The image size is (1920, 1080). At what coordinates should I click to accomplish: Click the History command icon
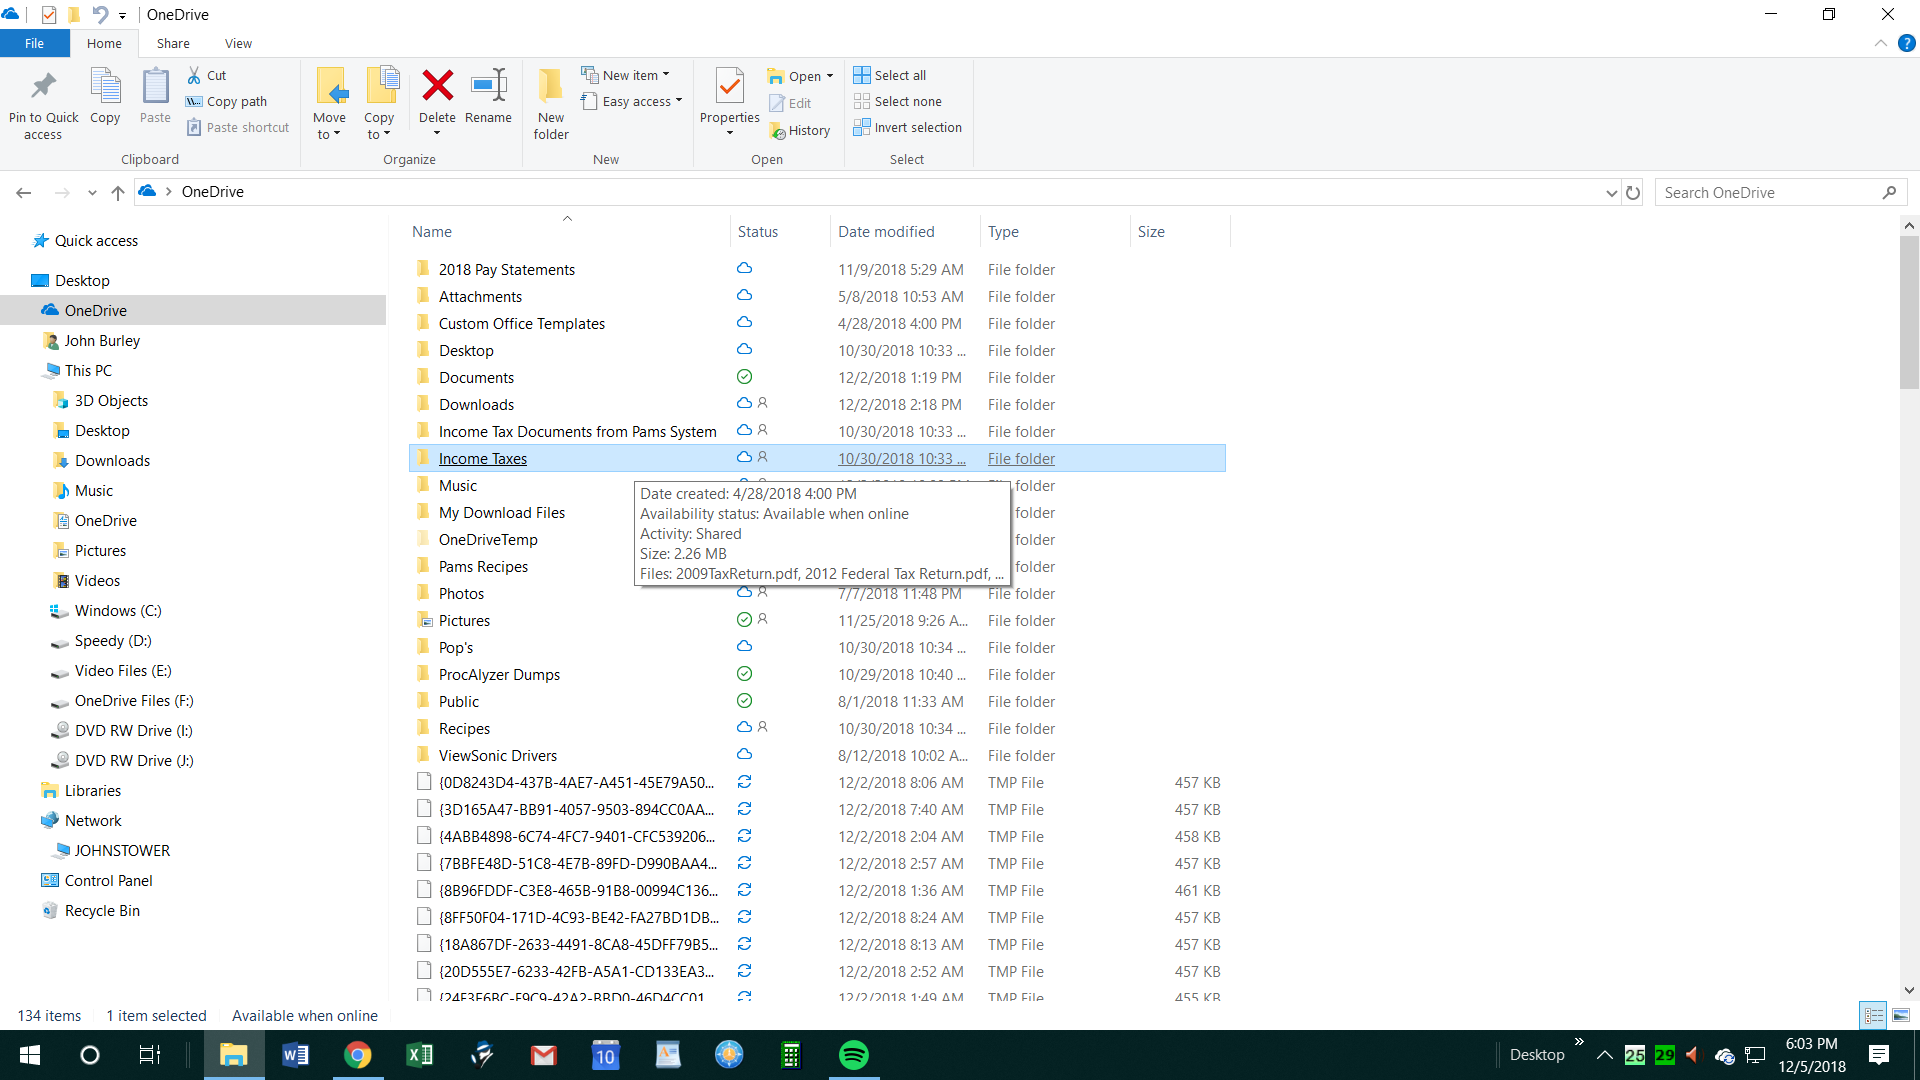coord(776,131)
